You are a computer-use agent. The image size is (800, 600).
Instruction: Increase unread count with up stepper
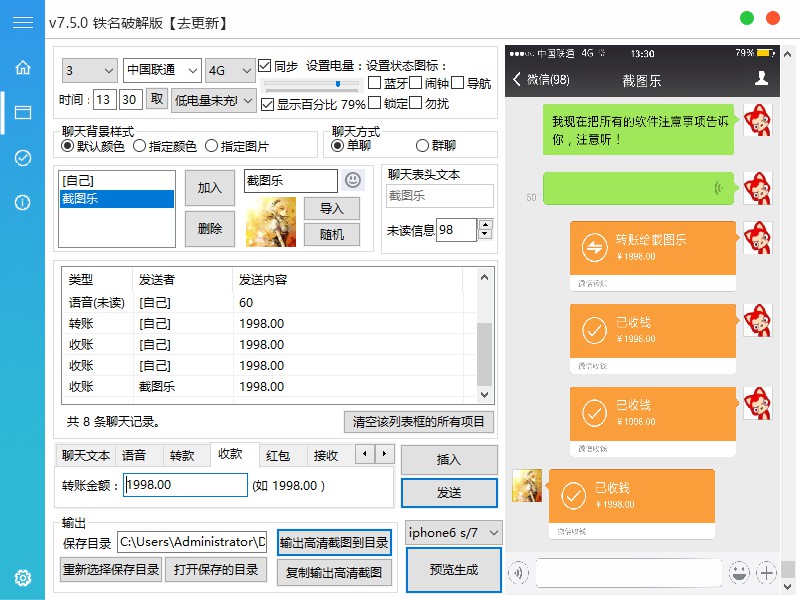tap(485, 224)
